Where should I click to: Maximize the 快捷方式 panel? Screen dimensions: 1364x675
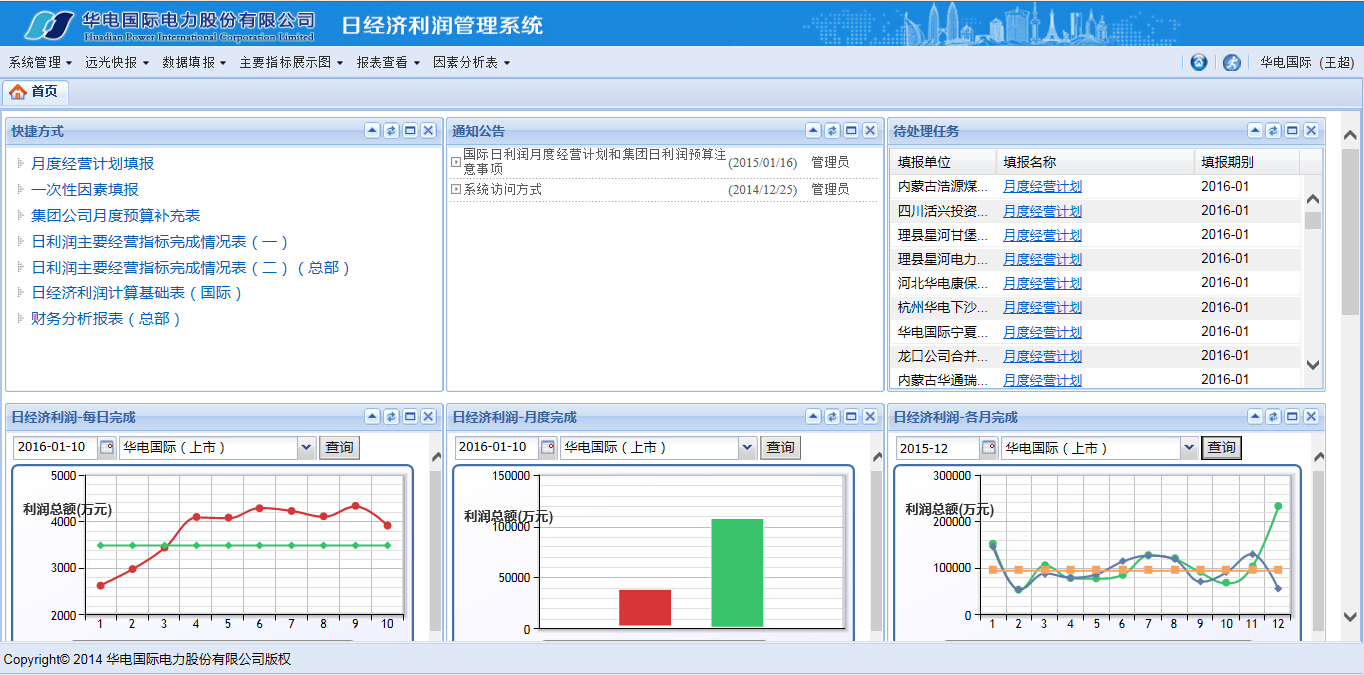[410, 131]
